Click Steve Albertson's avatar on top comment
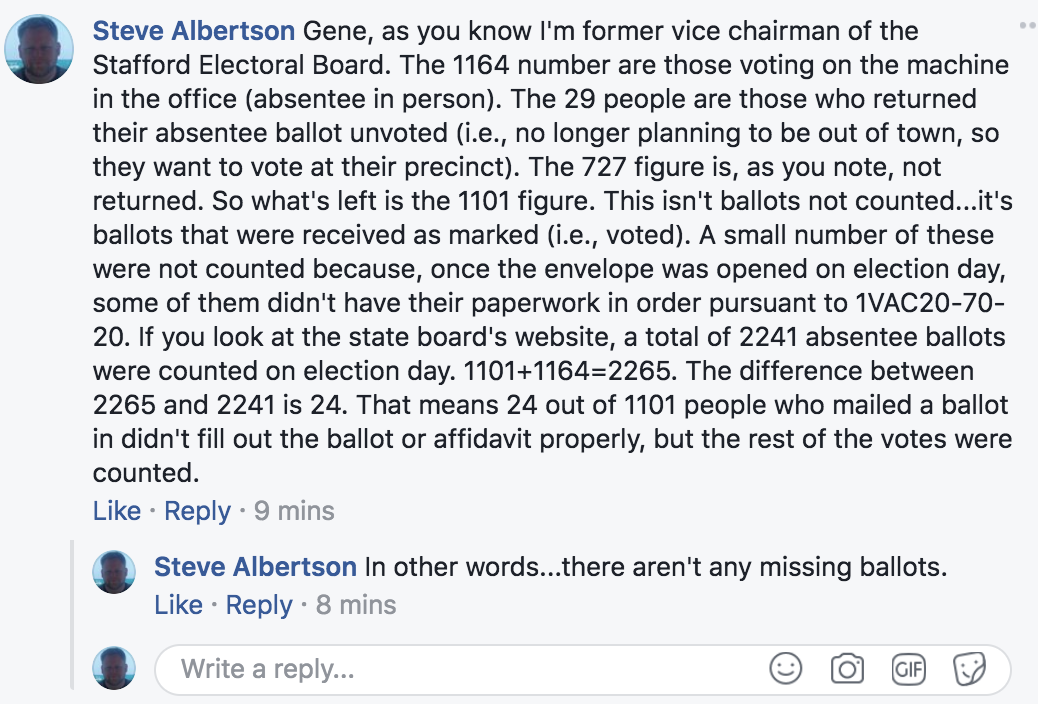This screenshot has width=1038, height=704. (x=39, y=49)
